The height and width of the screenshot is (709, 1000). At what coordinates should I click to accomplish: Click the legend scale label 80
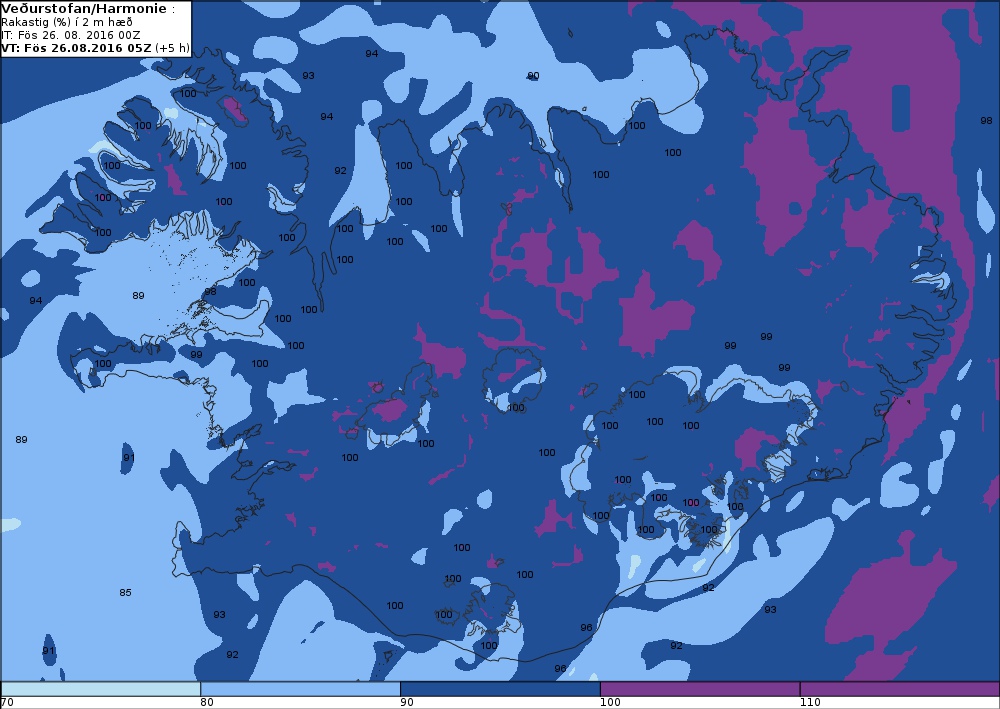tap(207, 702)
